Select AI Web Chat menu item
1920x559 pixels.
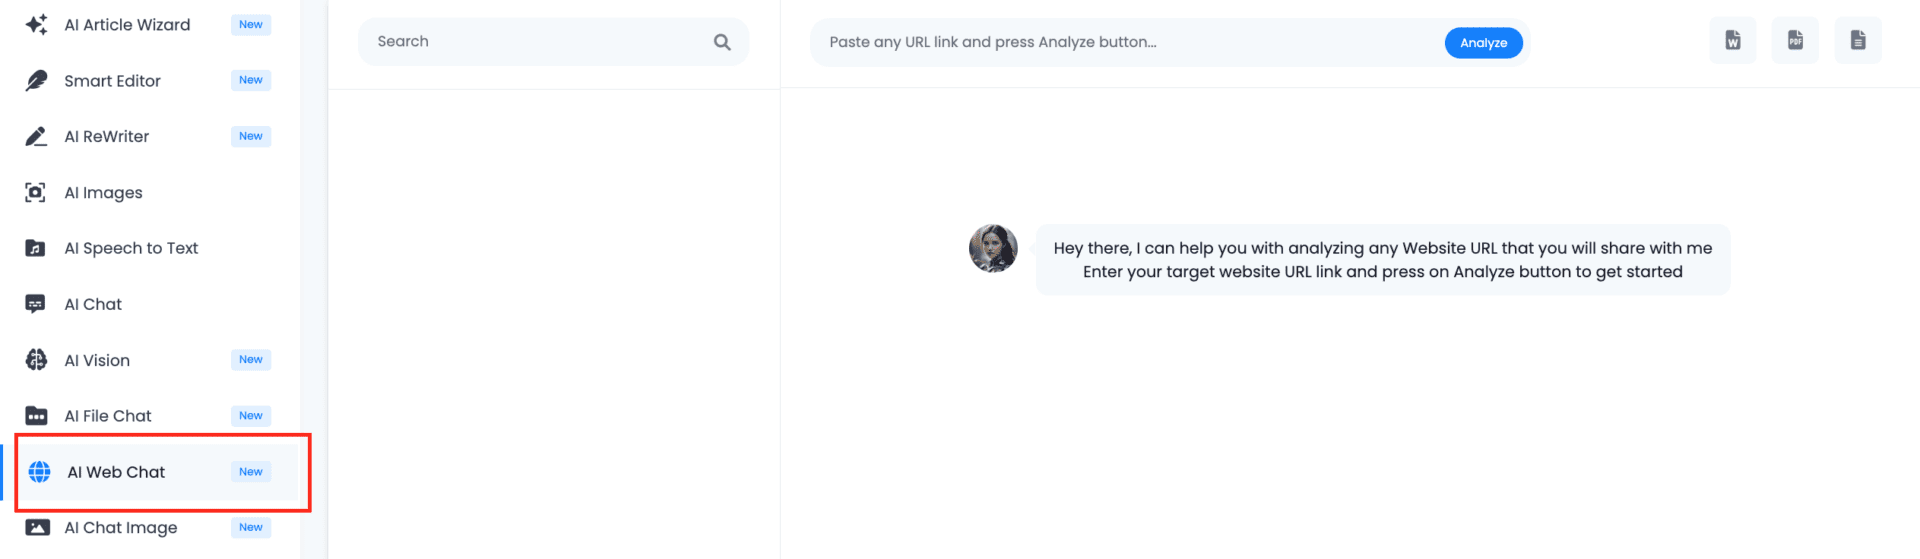[x=116, y=472]
